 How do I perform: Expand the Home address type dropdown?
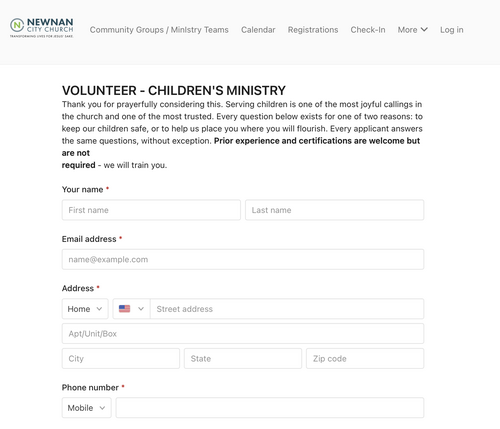point(85,309)
